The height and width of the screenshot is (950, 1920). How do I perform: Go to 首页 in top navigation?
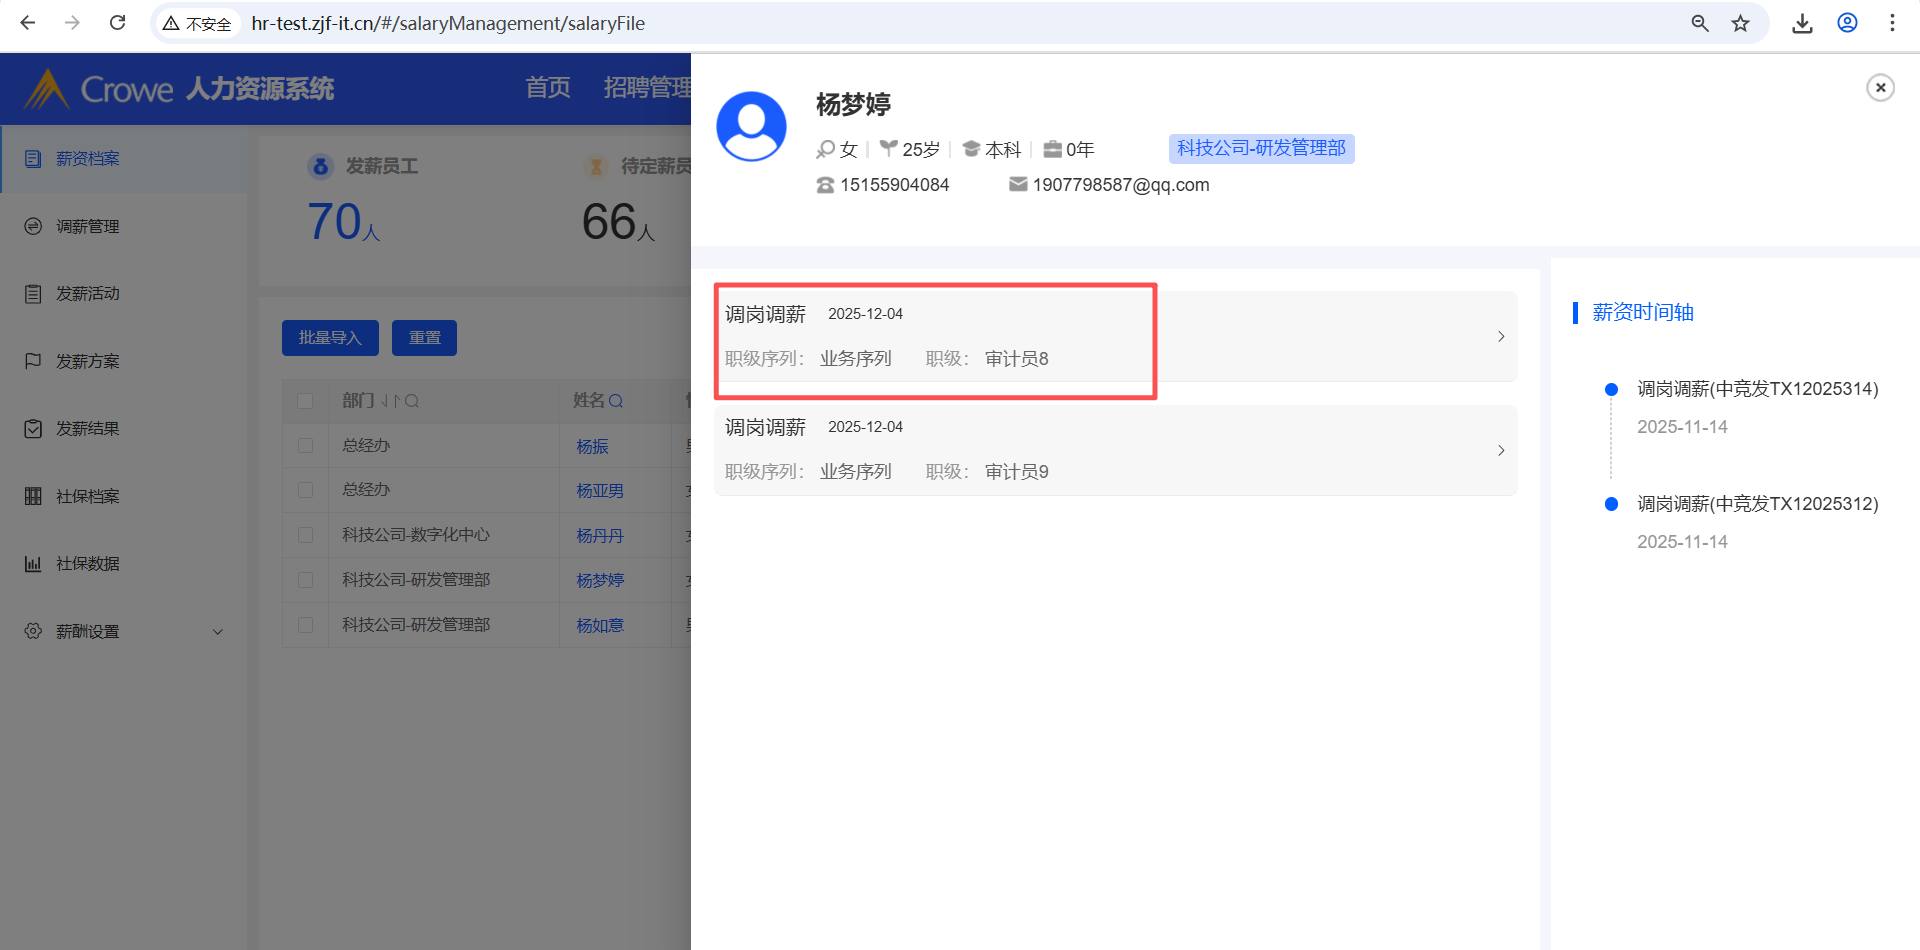(548, 88)
